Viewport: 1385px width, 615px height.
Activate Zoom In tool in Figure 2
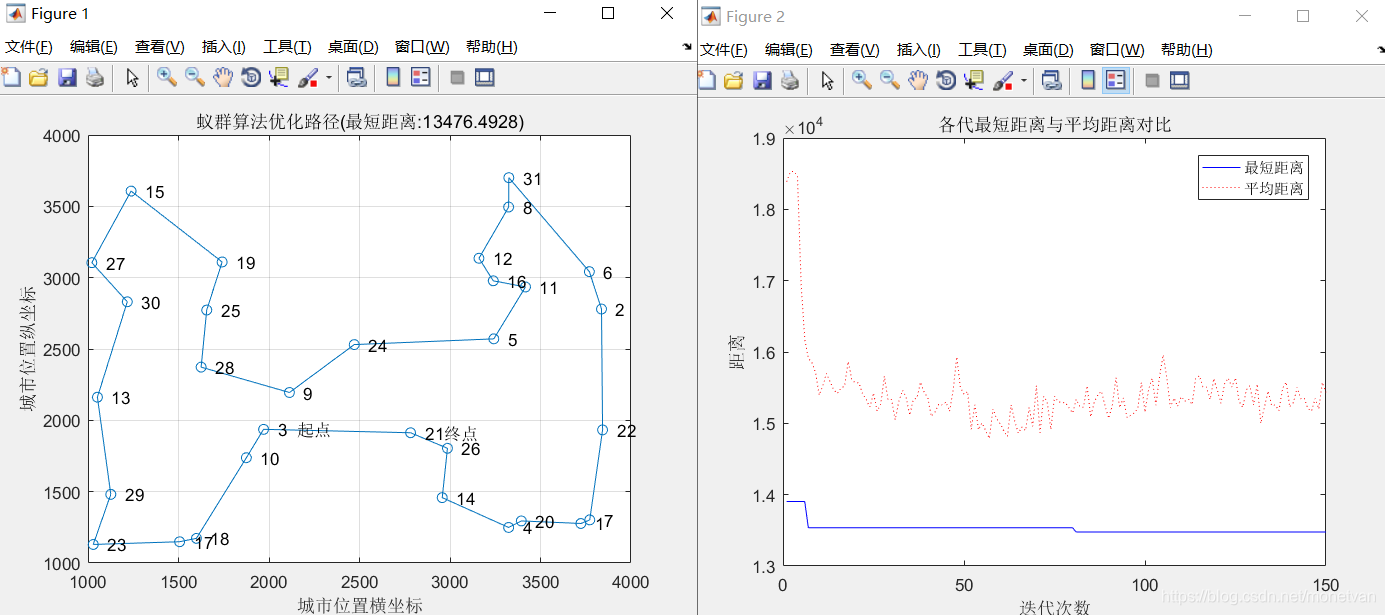click(x=861, y=79)
